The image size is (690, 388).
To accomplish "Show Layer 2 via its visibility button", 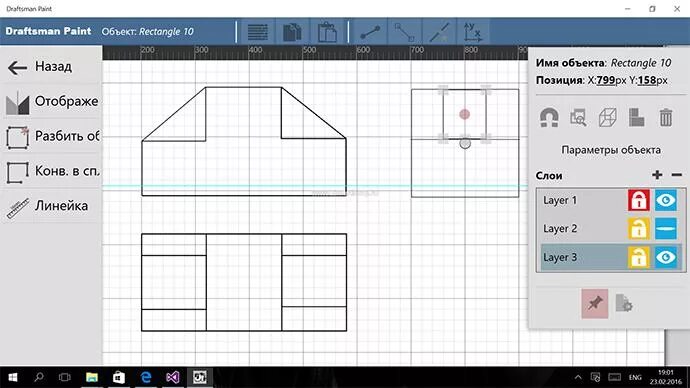I will tap(666, 229).
